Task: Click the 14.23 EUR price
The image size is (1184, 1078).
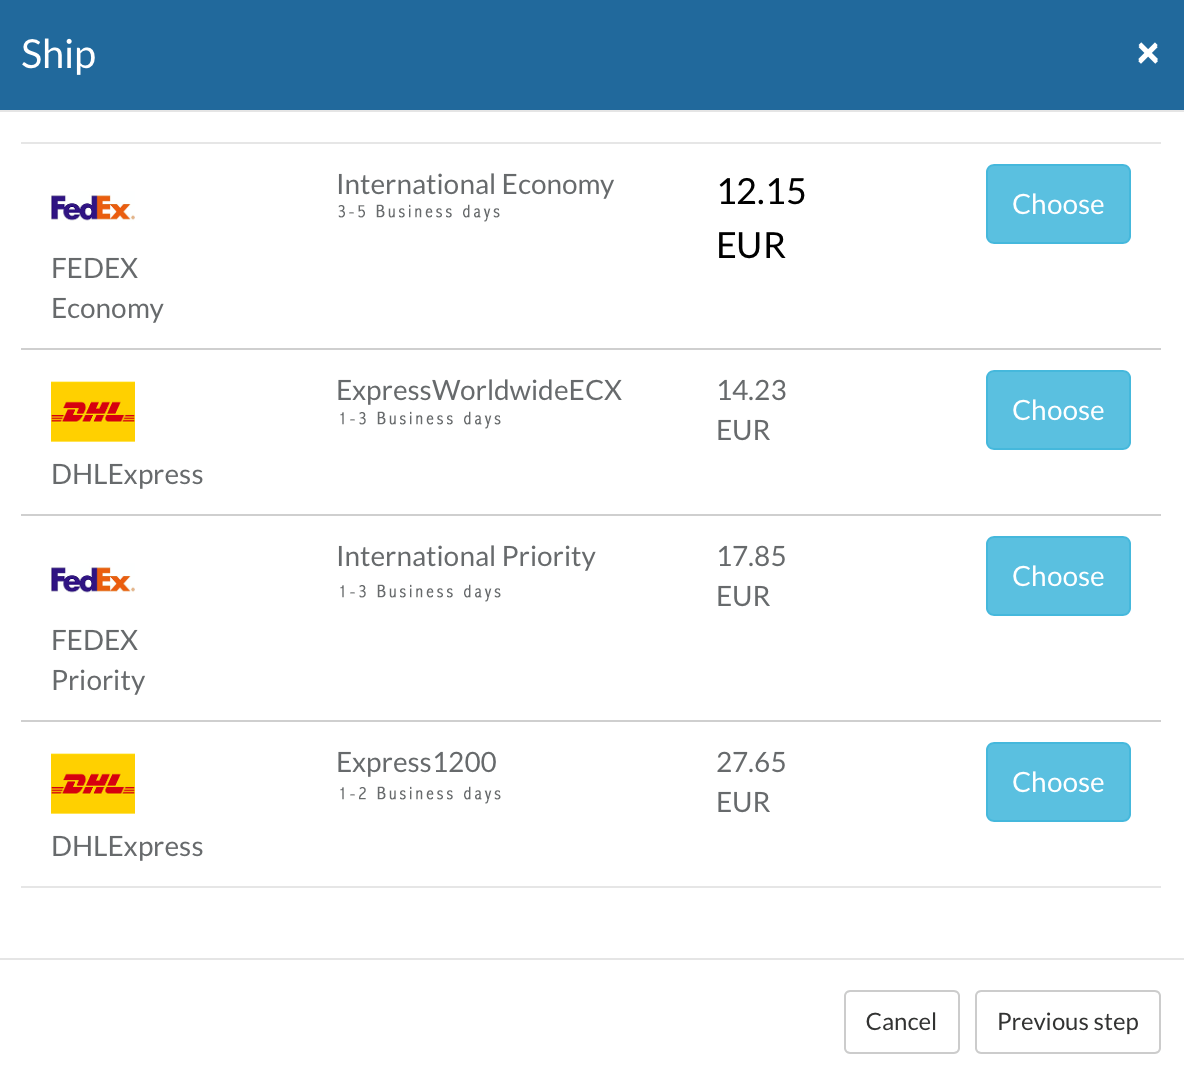Action: (x=751, y=410)
